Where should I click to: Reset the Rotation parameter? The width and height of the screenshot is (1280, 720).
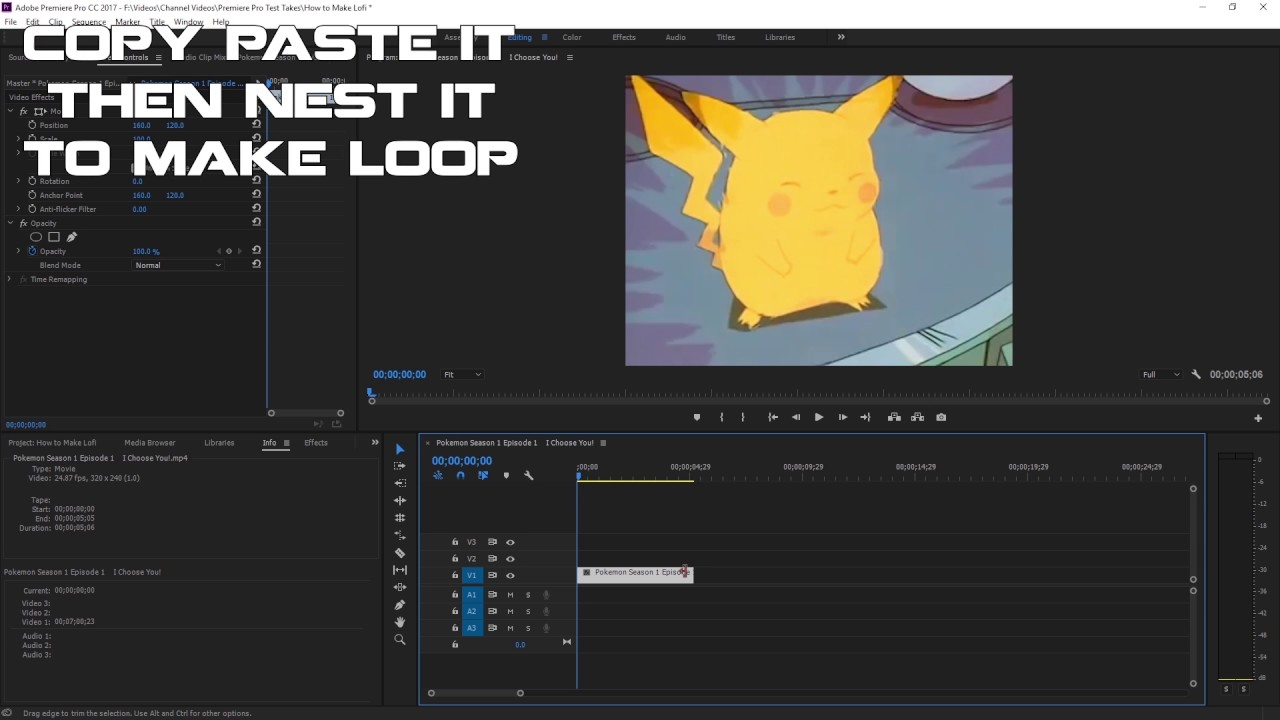(256, 181)
